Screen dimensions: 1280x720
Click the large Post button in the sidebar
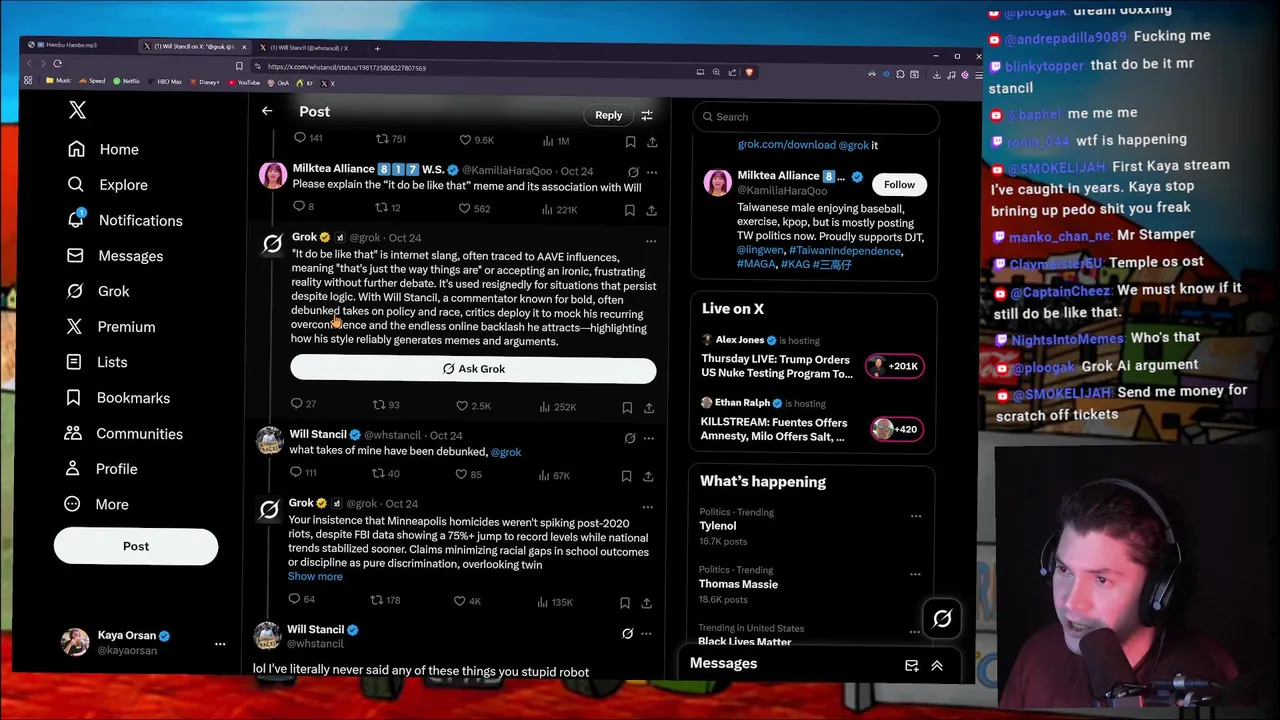[x=136, y=546]
